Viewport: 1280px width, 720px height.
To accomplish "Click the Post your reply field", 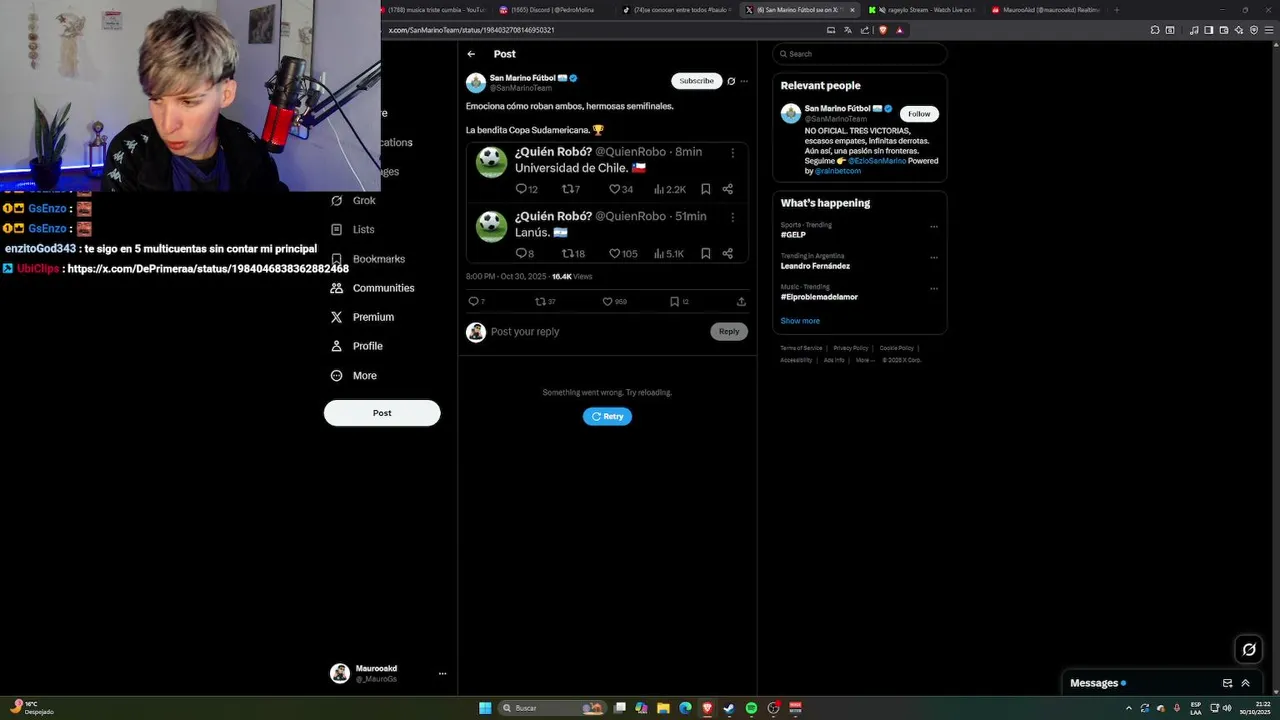I will 598,332.
